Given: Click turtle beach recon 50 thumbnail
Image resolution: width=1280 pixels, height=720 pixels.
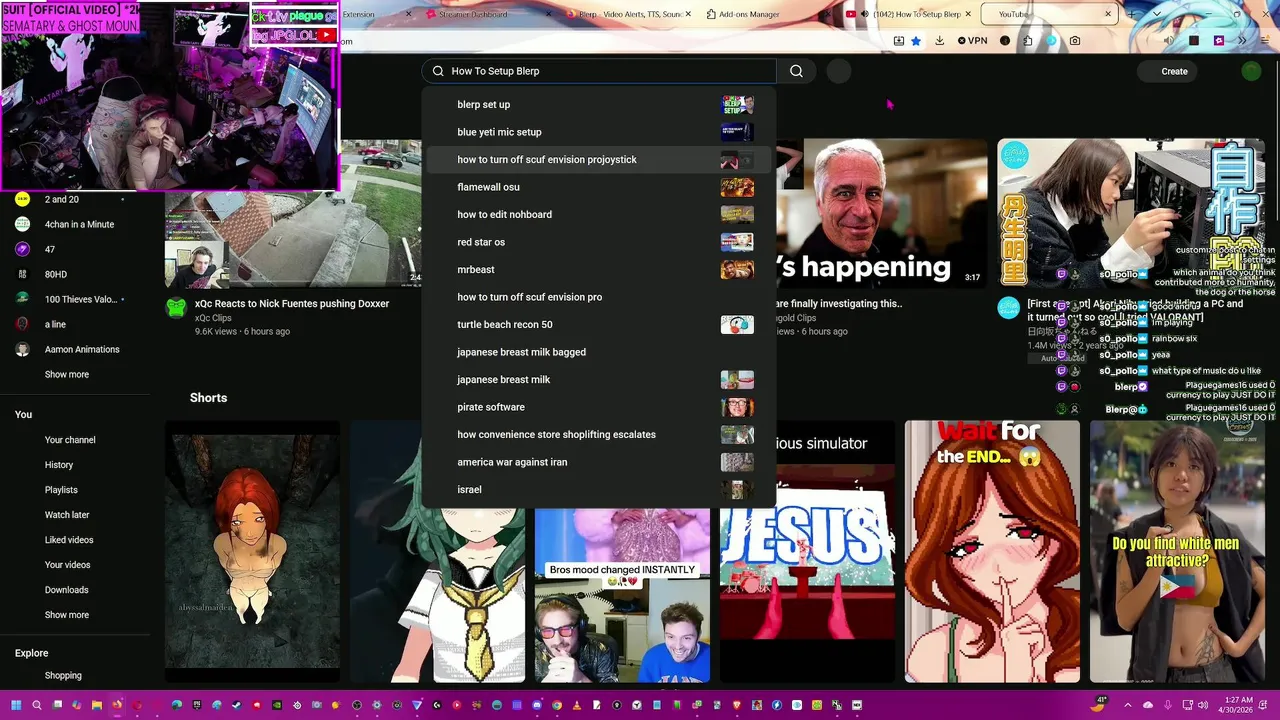Looking at the screenshot, I should (x=737, y=324).
